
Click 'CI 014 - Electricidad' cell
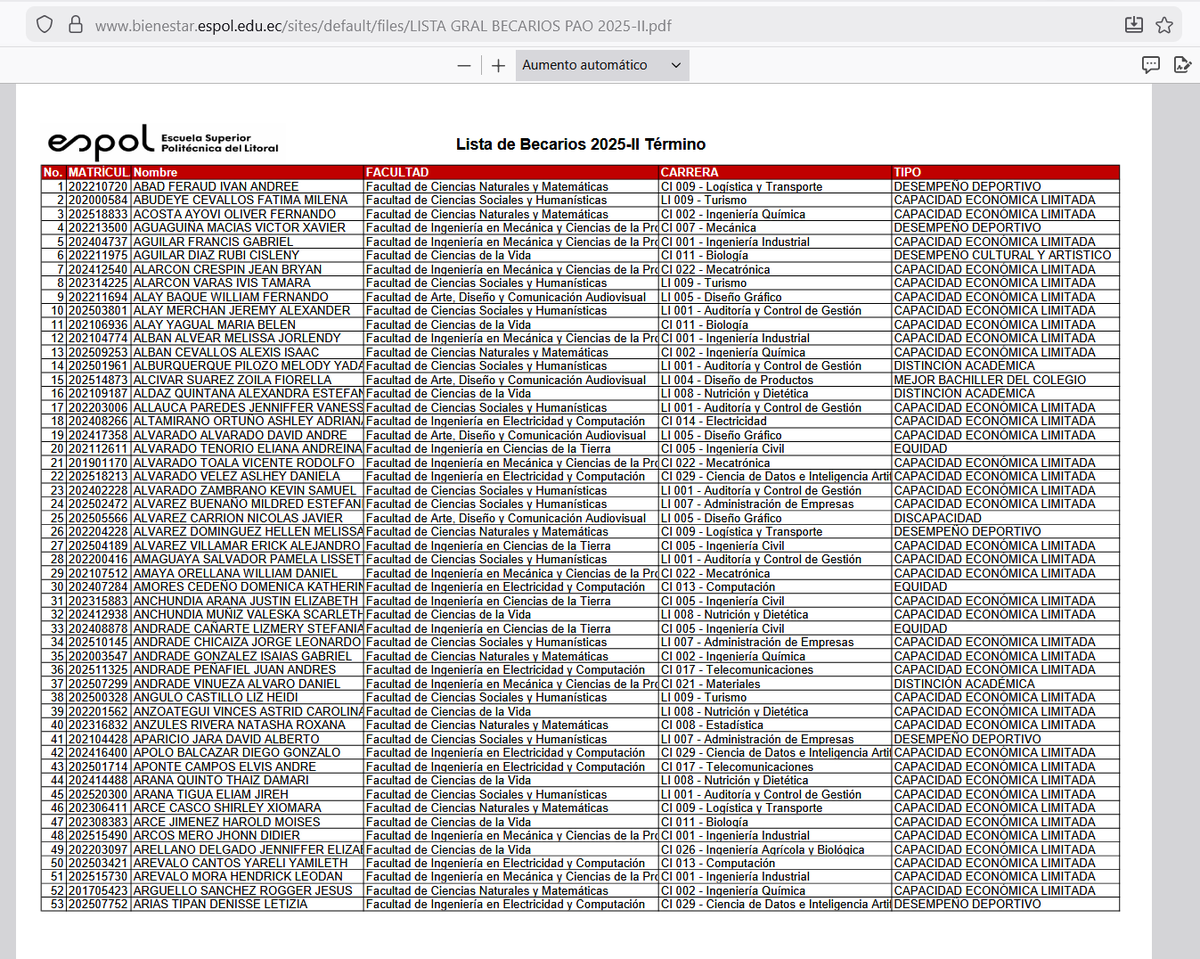coord(714,422)
